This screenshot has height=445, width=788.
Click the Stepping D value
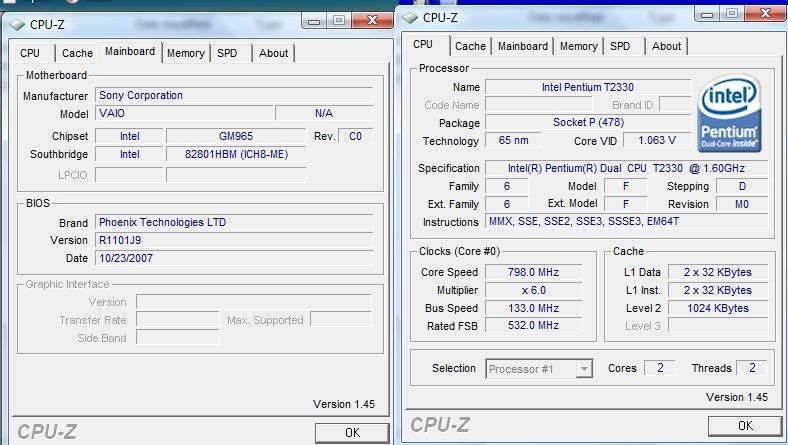(742, 187)
